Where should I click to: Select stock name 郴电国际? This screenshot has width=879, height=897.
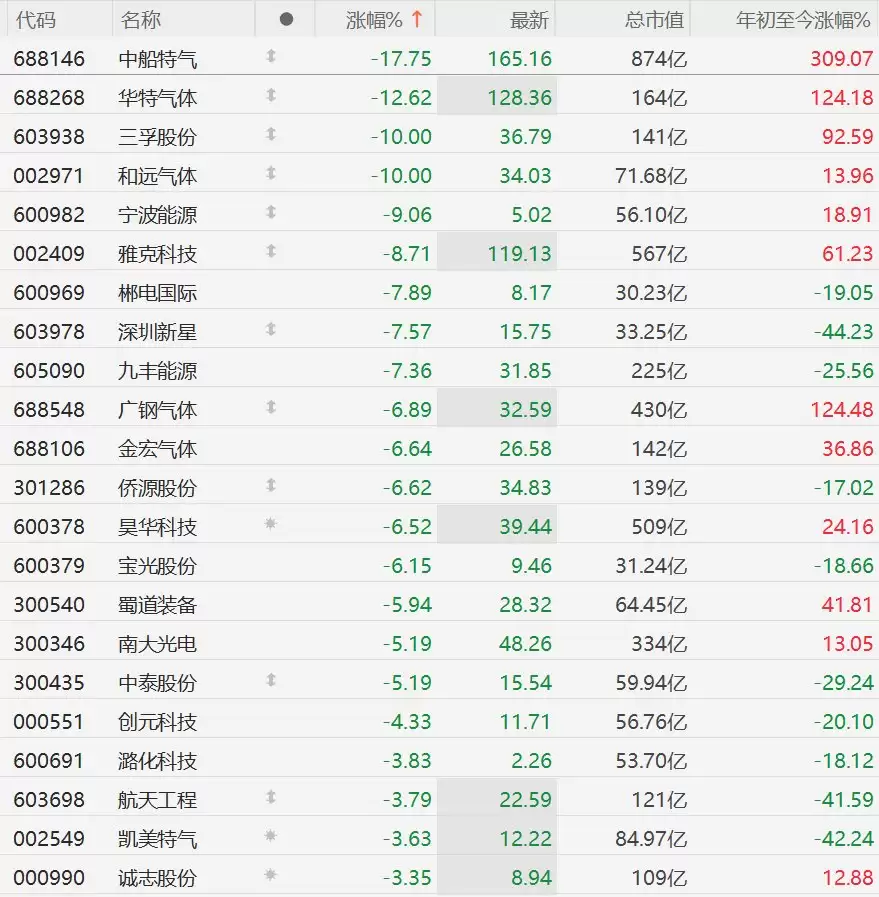tap(158, 293)
